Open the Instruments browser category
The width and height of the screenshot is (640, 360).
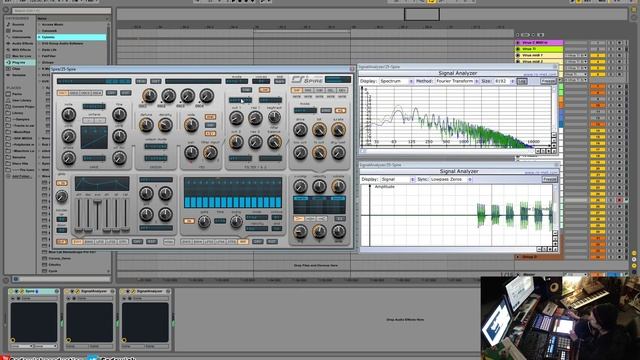[x=20, y=37]
